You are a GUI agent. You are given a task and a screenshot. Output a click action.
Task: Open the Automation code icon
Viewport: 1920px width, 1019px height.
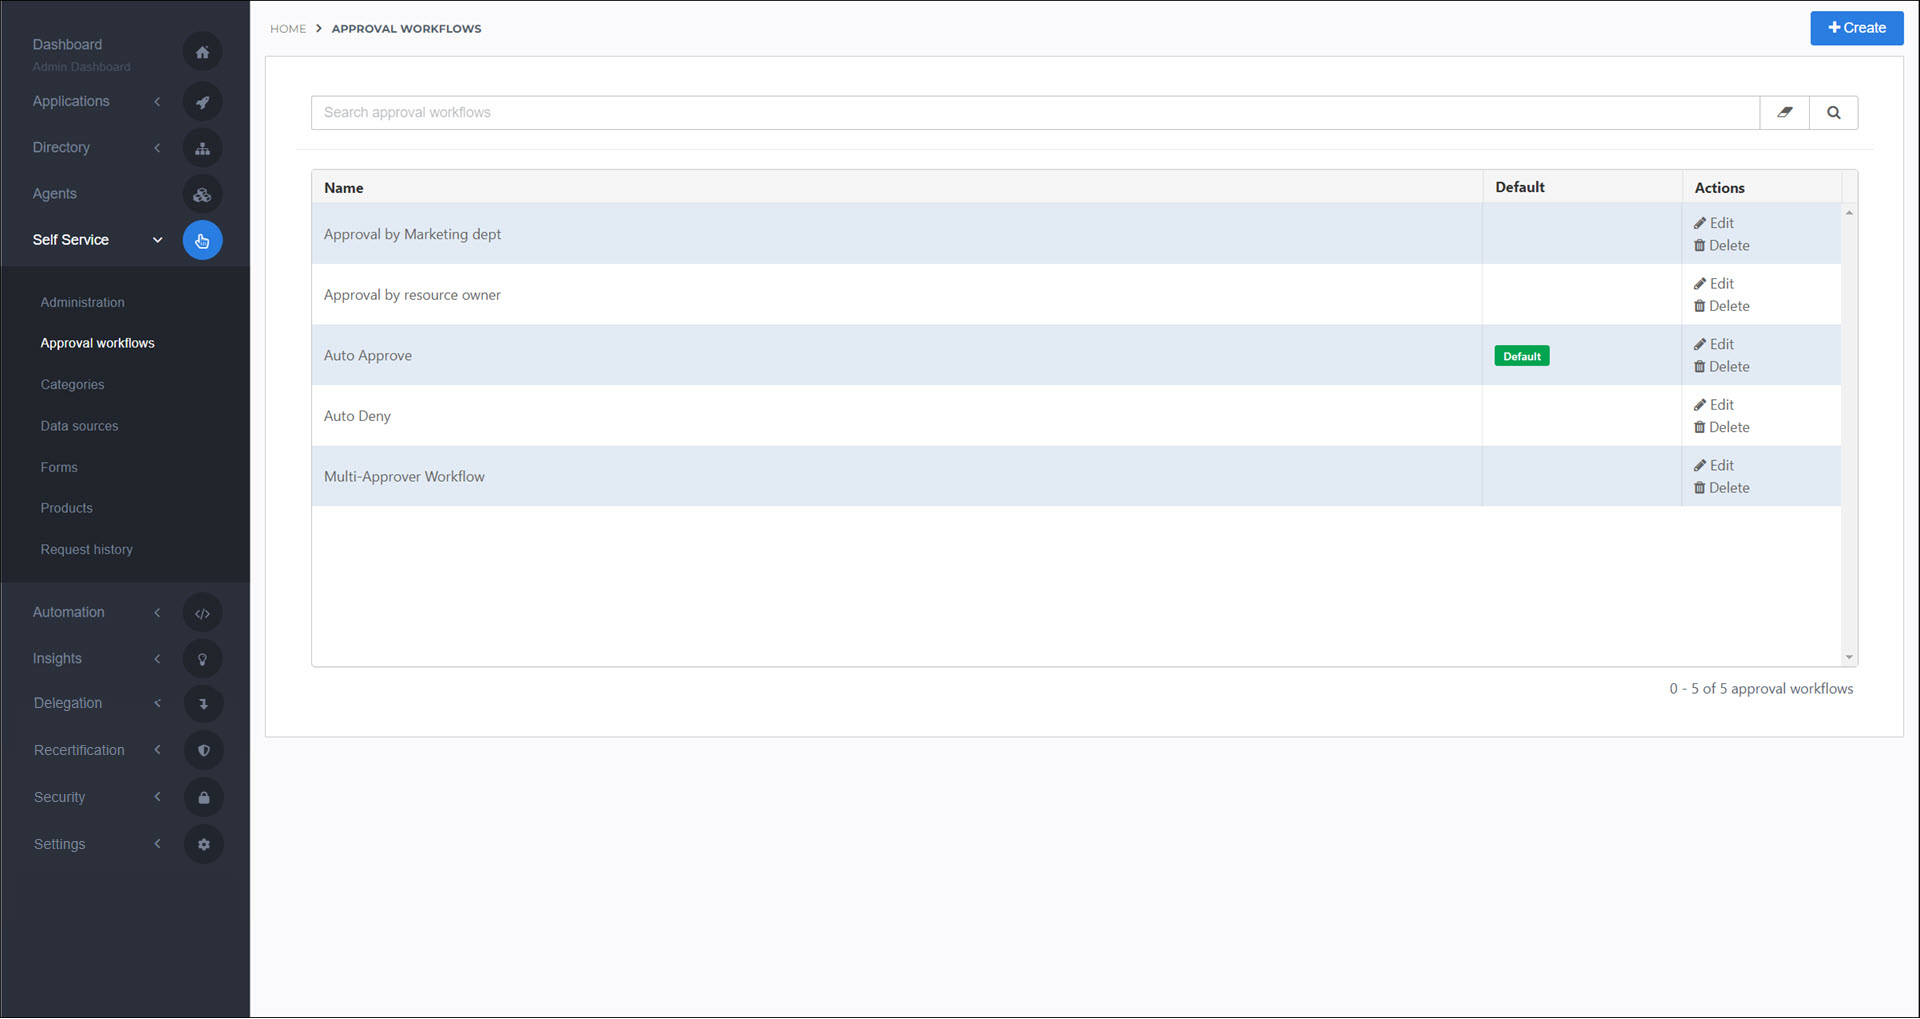pyautogui.click(x=203, y=612)
